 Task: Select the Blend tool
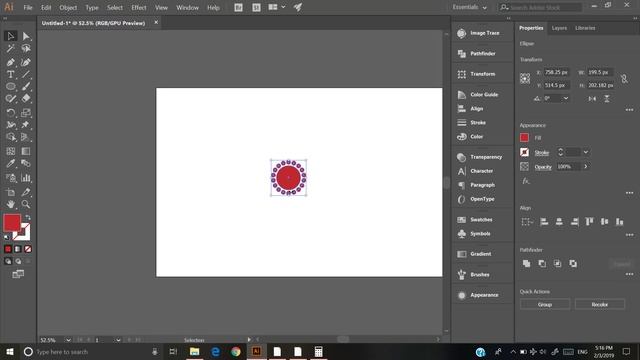click(x=26, y=164)
